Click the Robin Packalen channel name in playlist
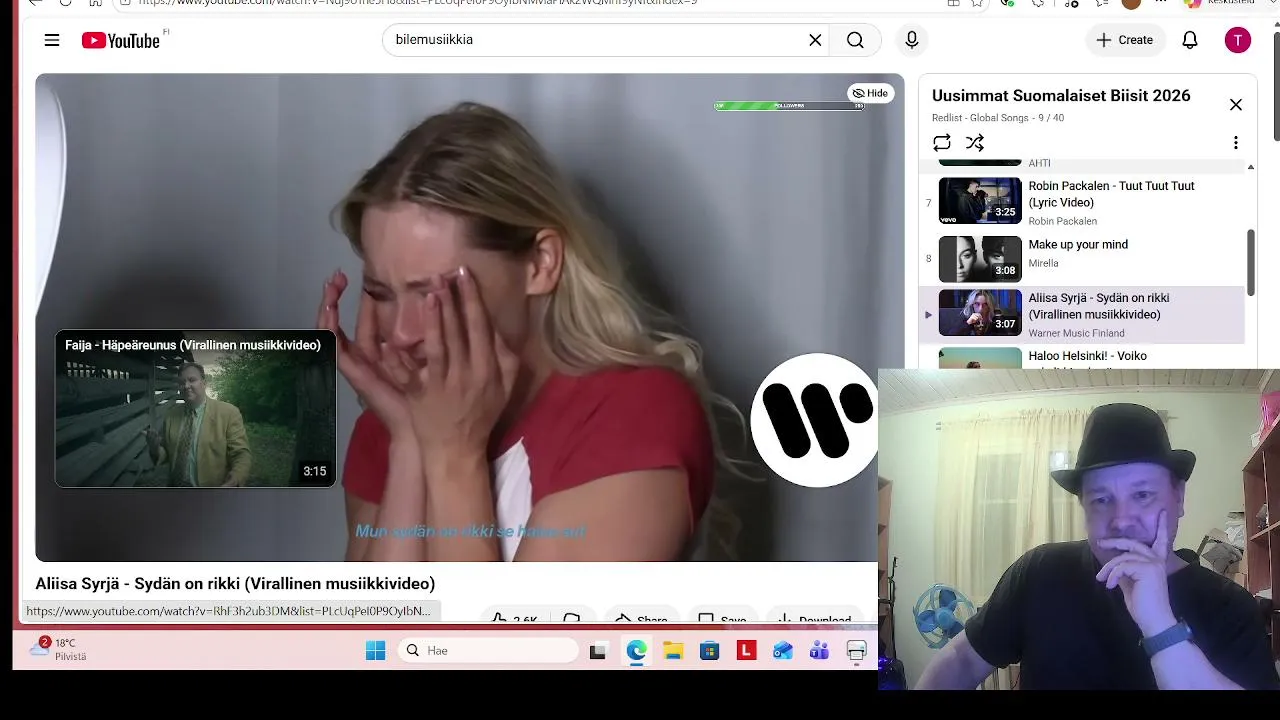The image size is (1280, 720). click(1062, 221)
